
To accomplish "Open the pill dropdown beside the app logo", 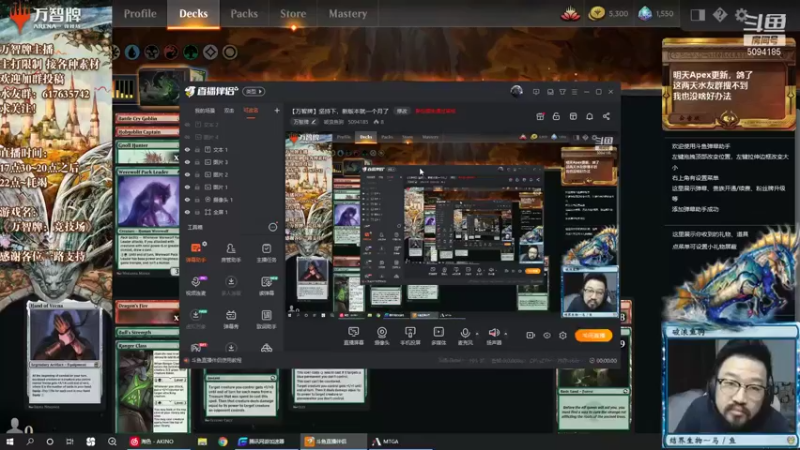I will click(254, 92).
